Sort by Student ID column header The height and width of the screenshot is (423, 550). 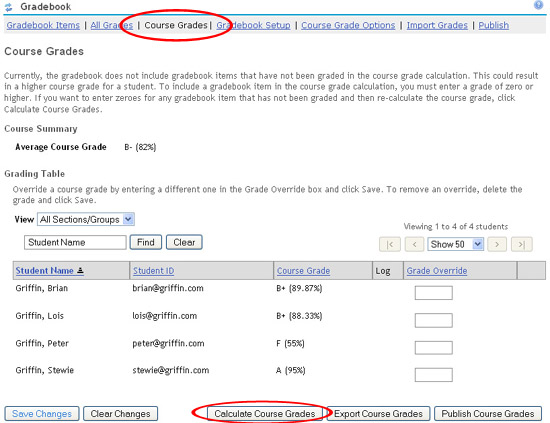pos(153,271)
